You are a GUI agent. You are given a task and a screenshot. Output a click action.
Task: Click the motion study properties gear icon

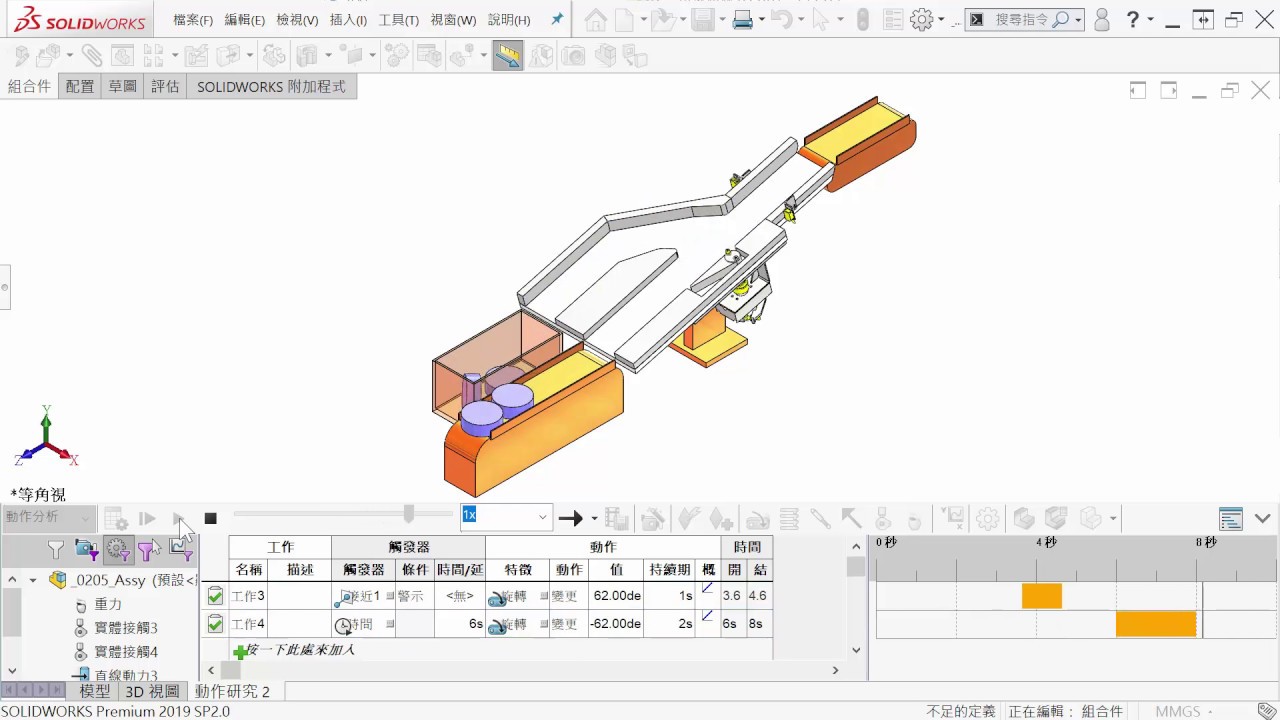987,518
